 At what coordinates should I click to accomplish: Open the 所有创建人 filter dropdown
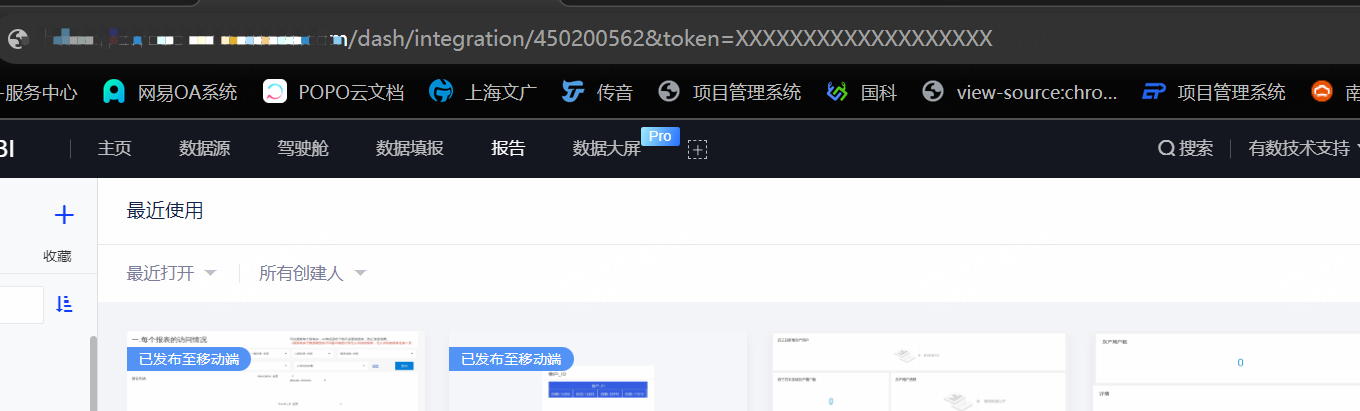click(312, 273)
